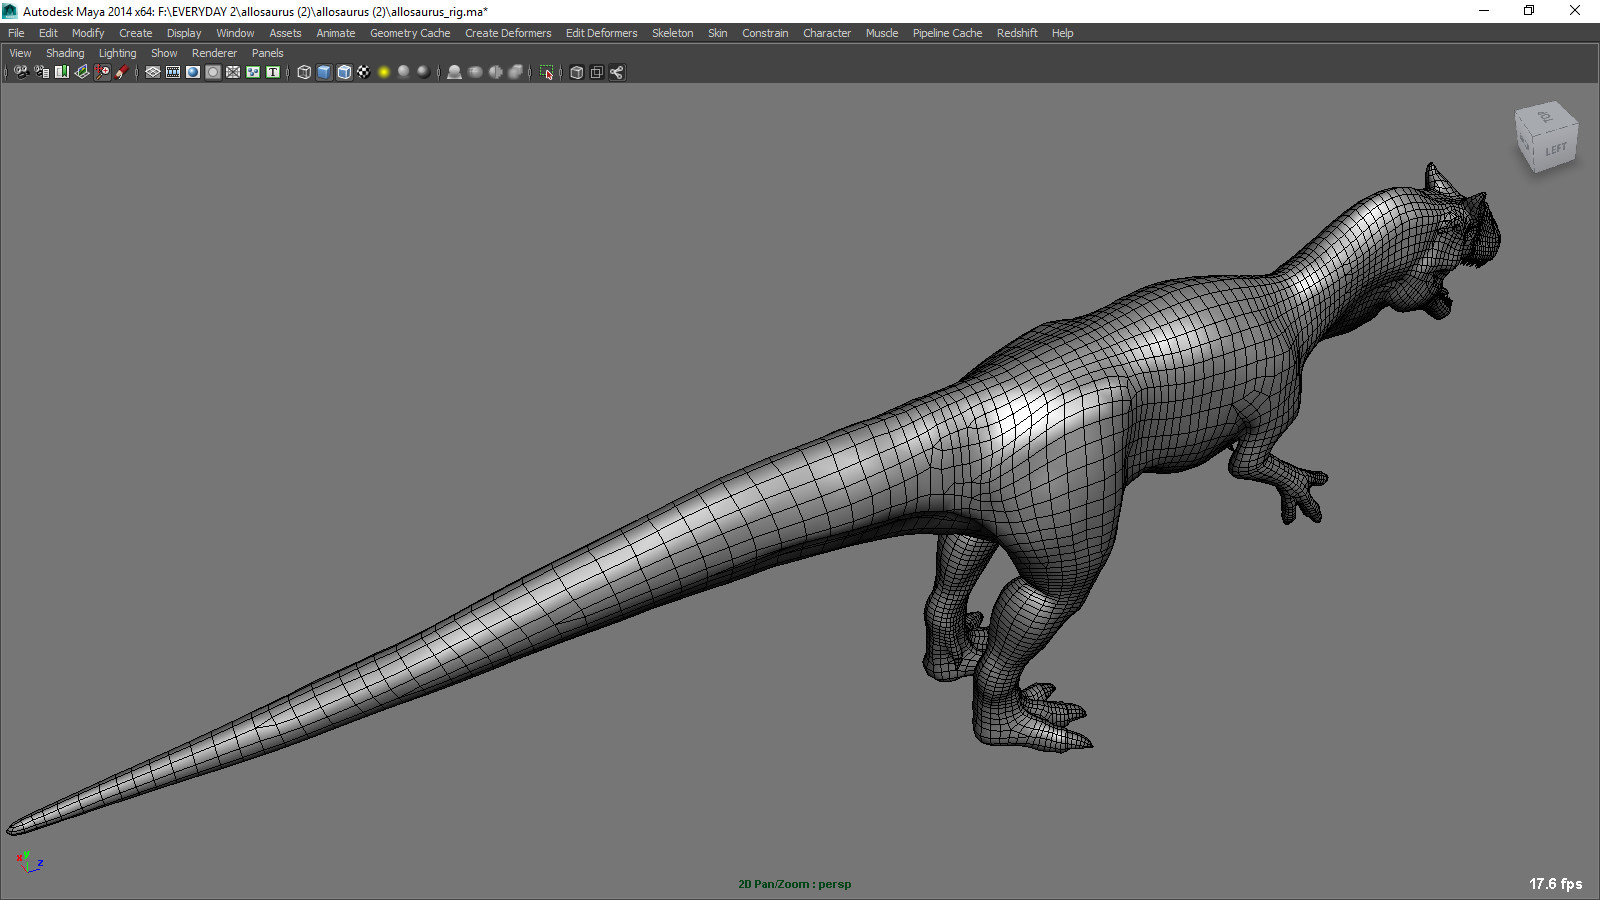The image size is (1600, 900).
Task: Toggle the Safe Title icon
Action: pyautogui.click(x=273, y=72)
